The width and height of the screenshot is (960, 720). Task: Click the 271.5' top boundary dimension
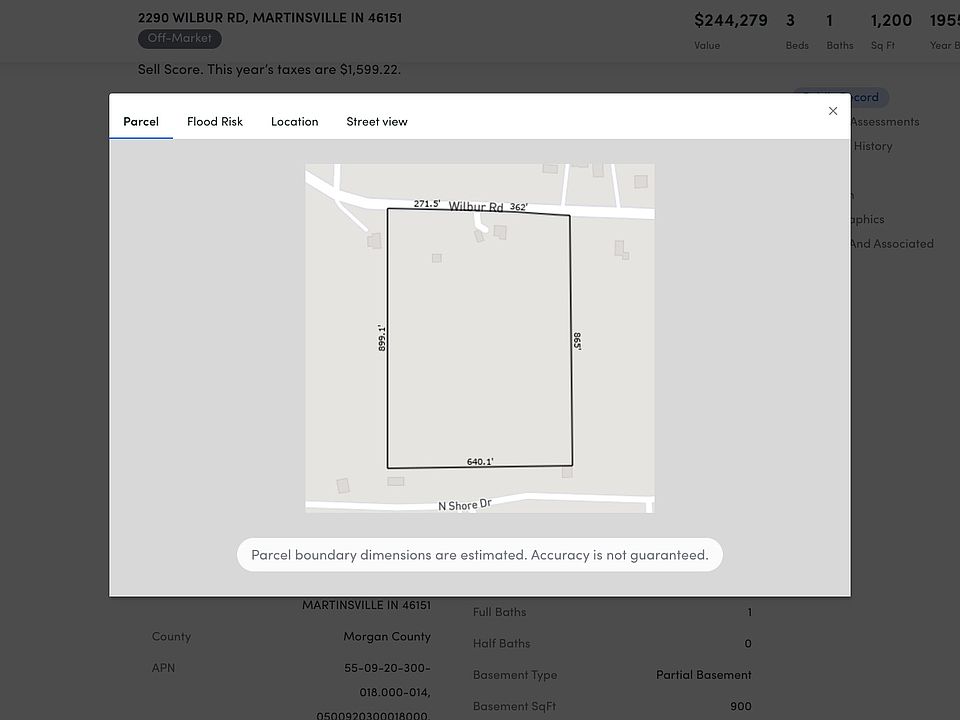coord(427,203)
